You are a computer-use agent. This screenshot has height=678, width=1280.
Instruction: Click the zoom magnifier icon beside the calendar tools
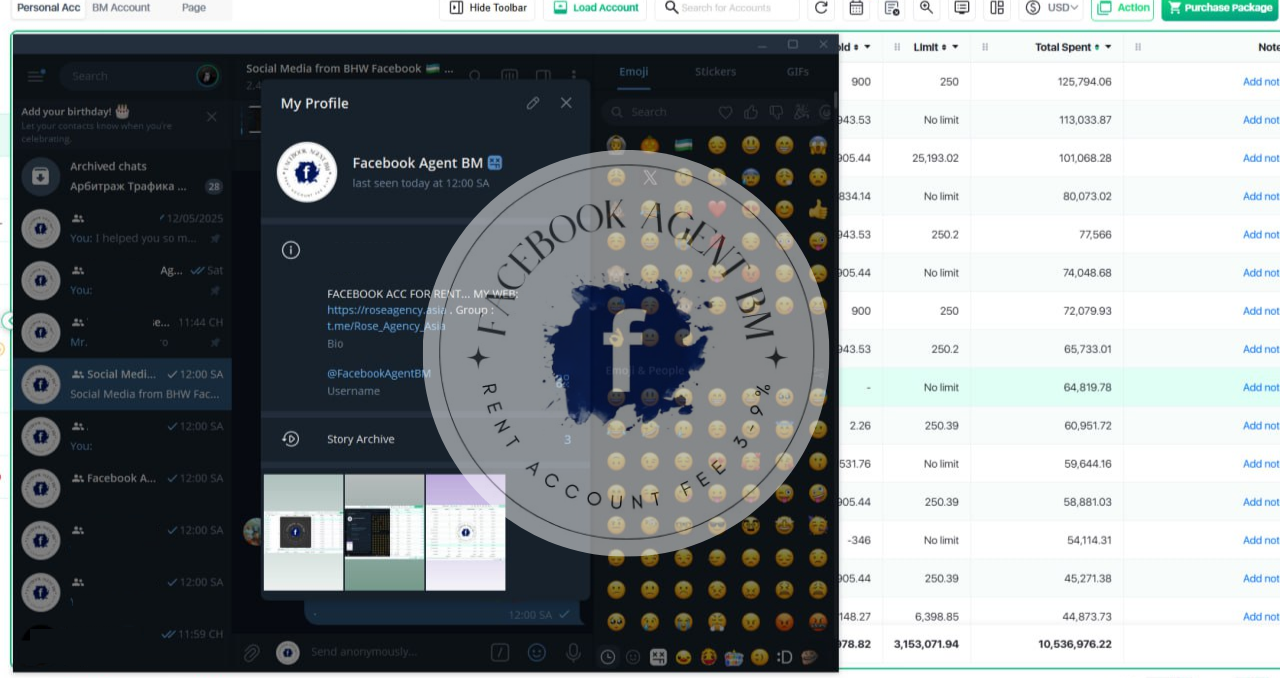click(x=926, y=8)
